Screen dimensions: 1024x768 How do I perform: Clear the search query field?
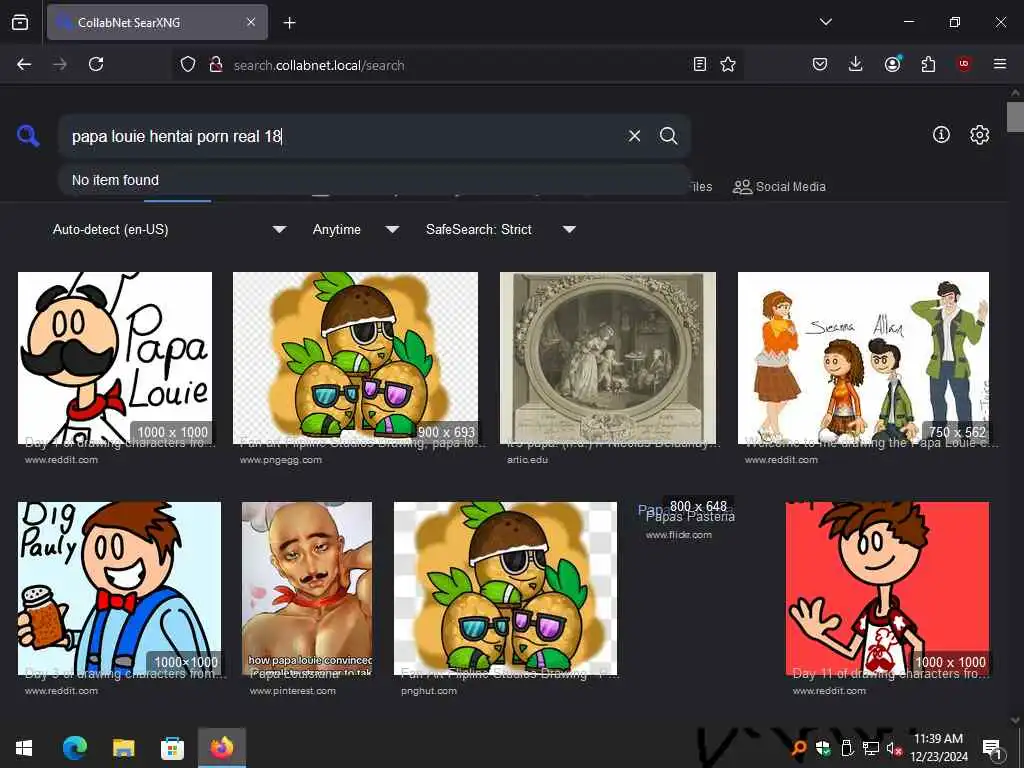coord(634,136)
